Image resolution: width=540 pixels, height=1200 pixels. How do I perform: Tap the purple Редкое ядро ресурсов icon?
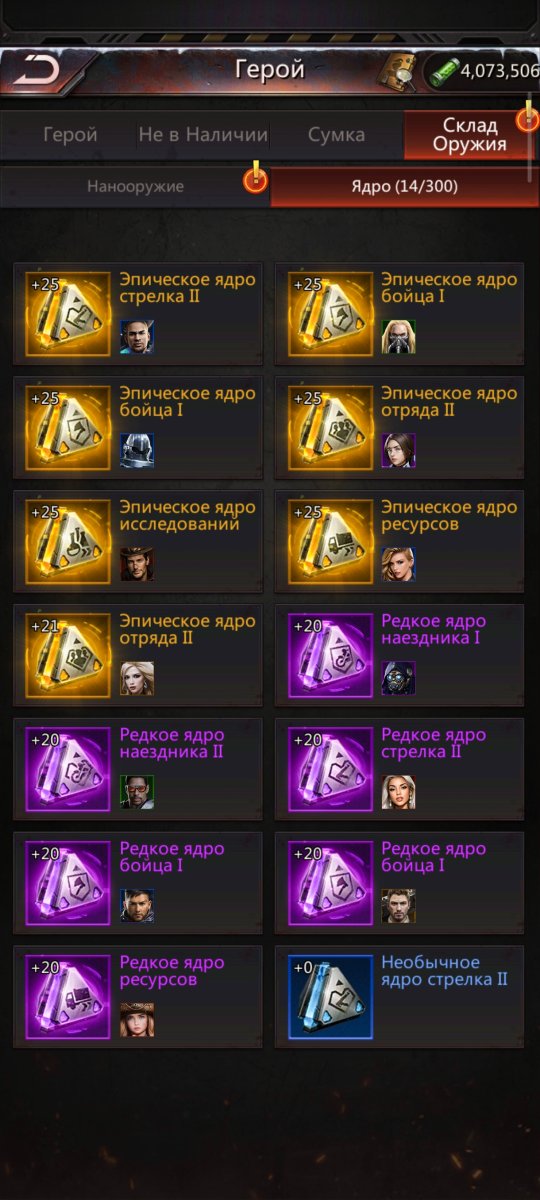[x=67, y=997]
